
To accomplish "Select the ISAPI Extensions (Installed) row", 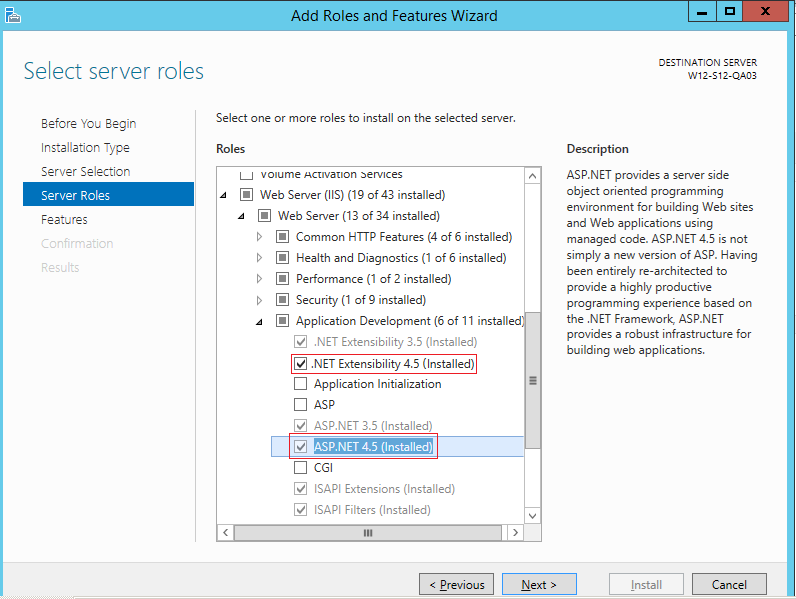I will coord(384,488).
